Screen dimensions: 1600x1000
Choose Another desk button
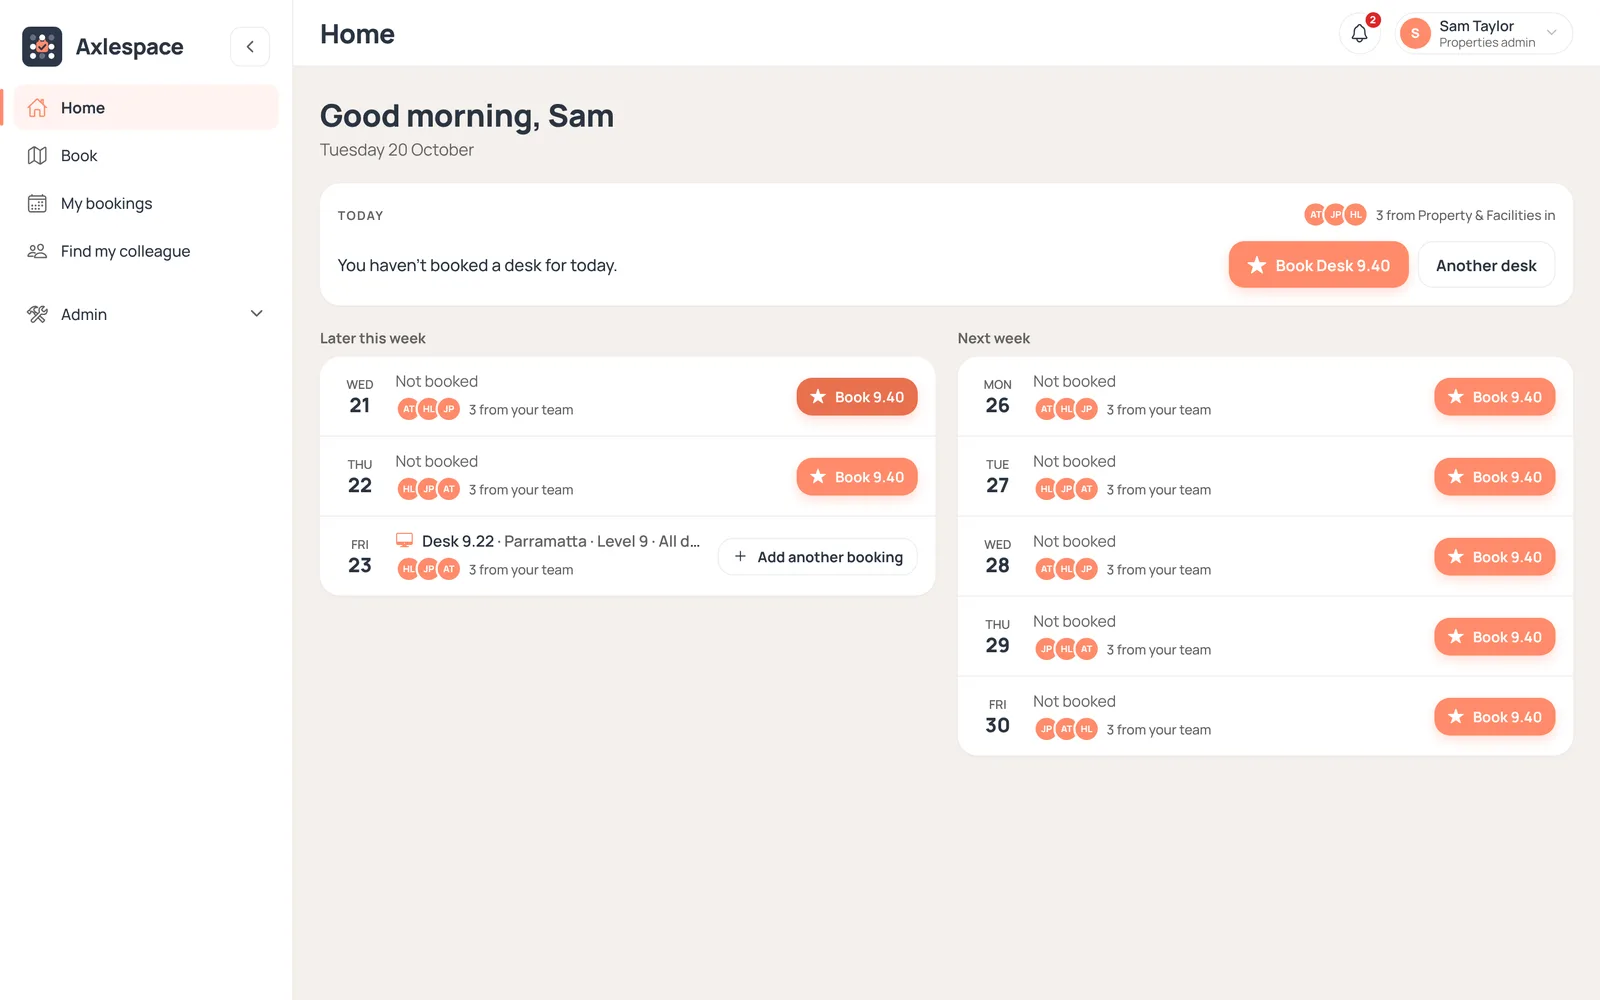[1486, 265]
